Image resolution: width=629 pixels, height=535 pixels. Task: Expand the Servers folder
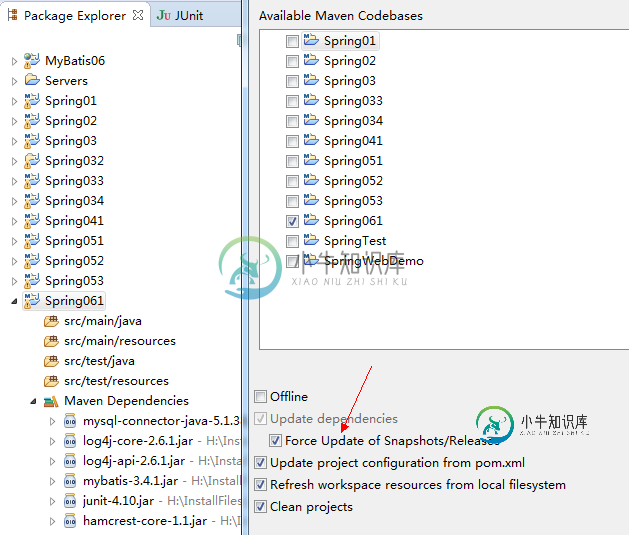click(14, 81)
